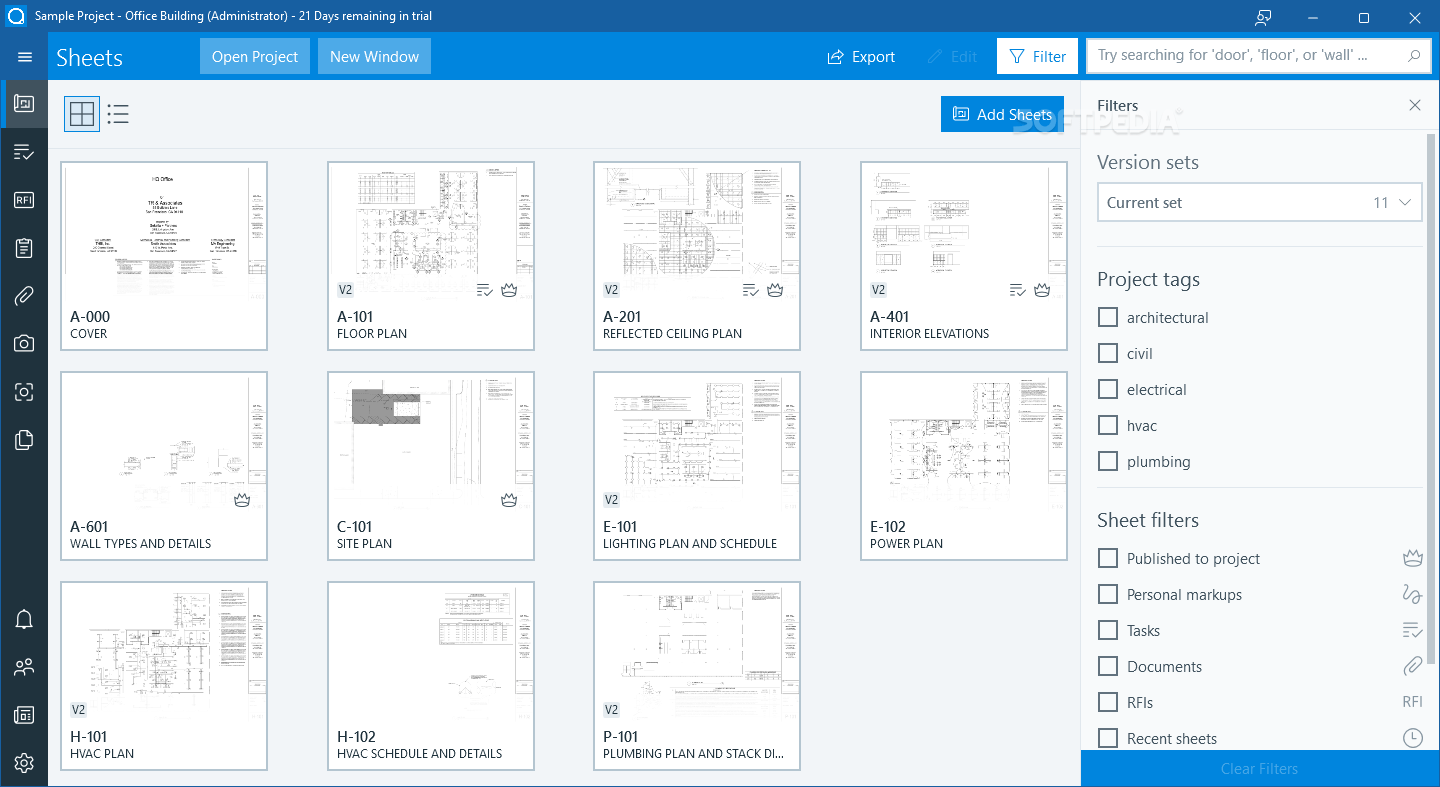This screenshot has width=1440, height=787.
Task: Open the Tasks panel in the sidebar
Action: [x=24, y=151]
